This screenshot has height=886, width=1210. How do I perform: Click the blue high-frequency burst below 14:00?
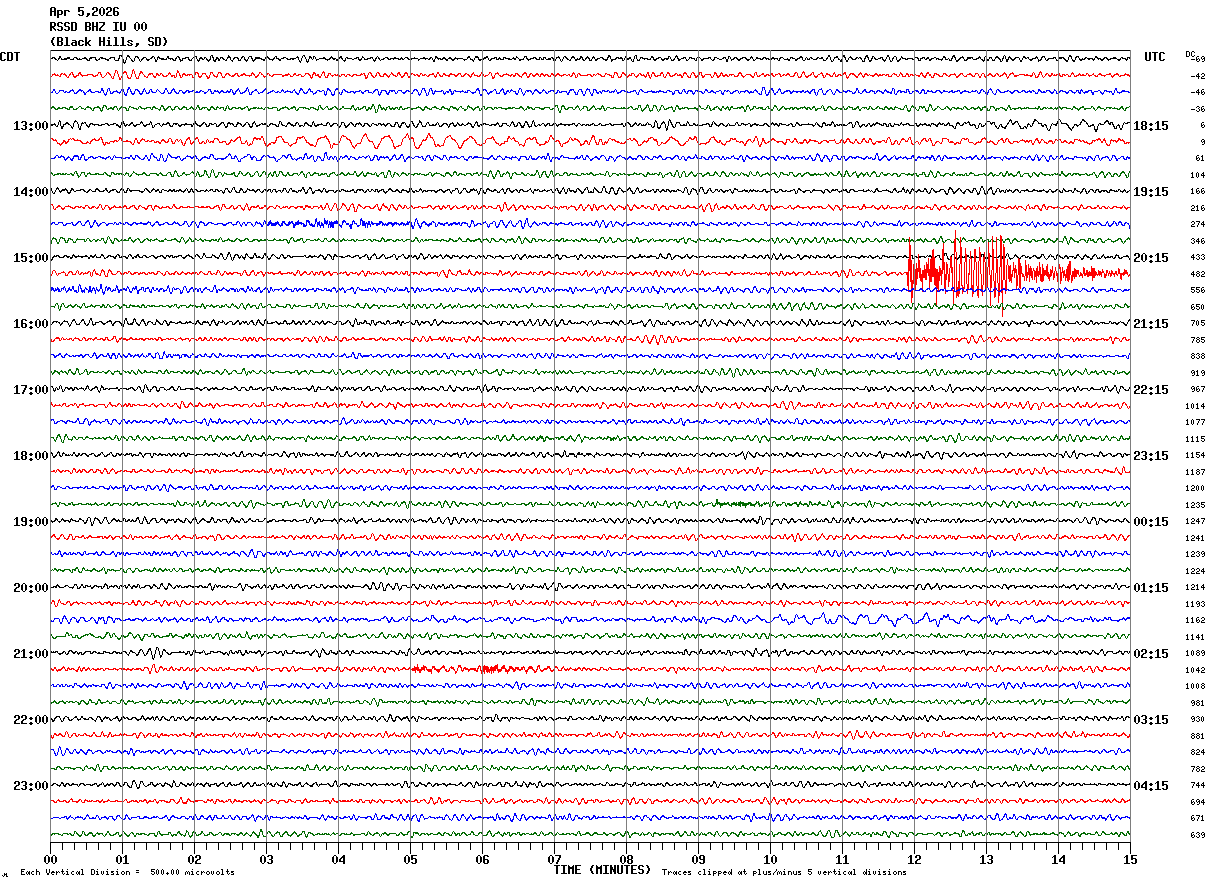(340, 223)
